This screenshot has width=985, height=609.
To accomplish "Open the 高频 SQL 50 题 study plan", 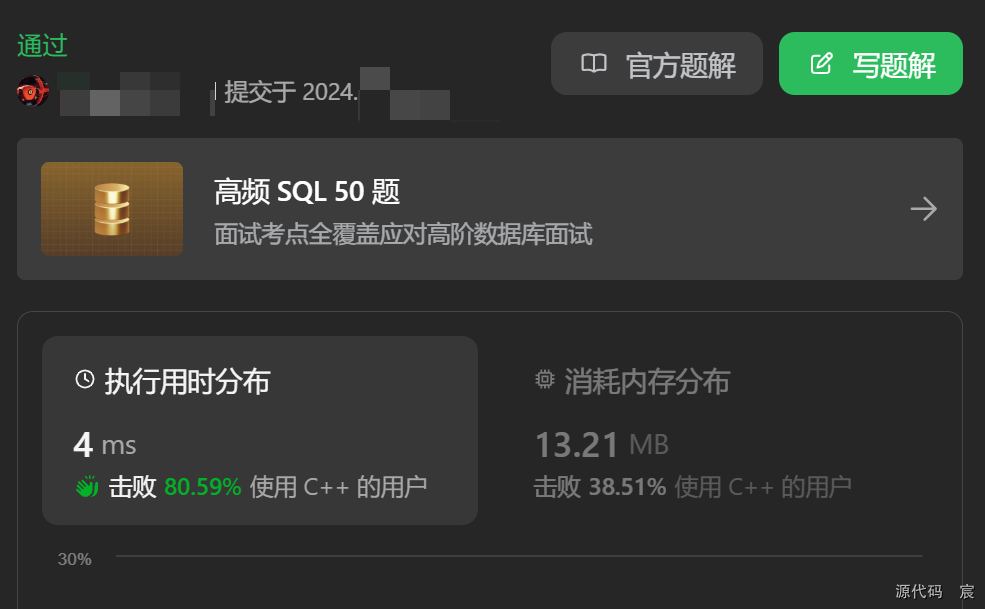I will pyautogui.click(x=305, y=191).
